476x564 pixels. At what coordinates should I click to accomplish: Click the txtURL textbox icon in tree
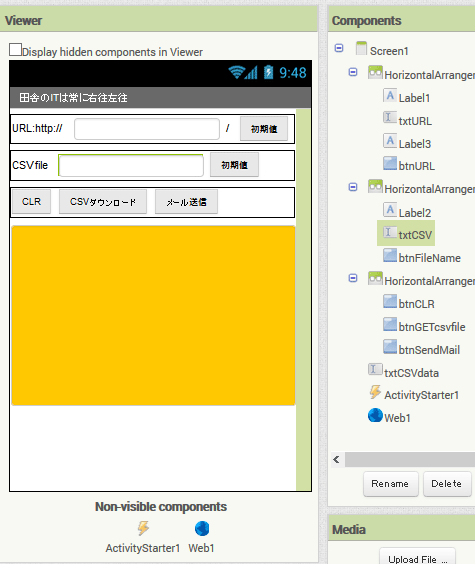(x=390, y=118)
